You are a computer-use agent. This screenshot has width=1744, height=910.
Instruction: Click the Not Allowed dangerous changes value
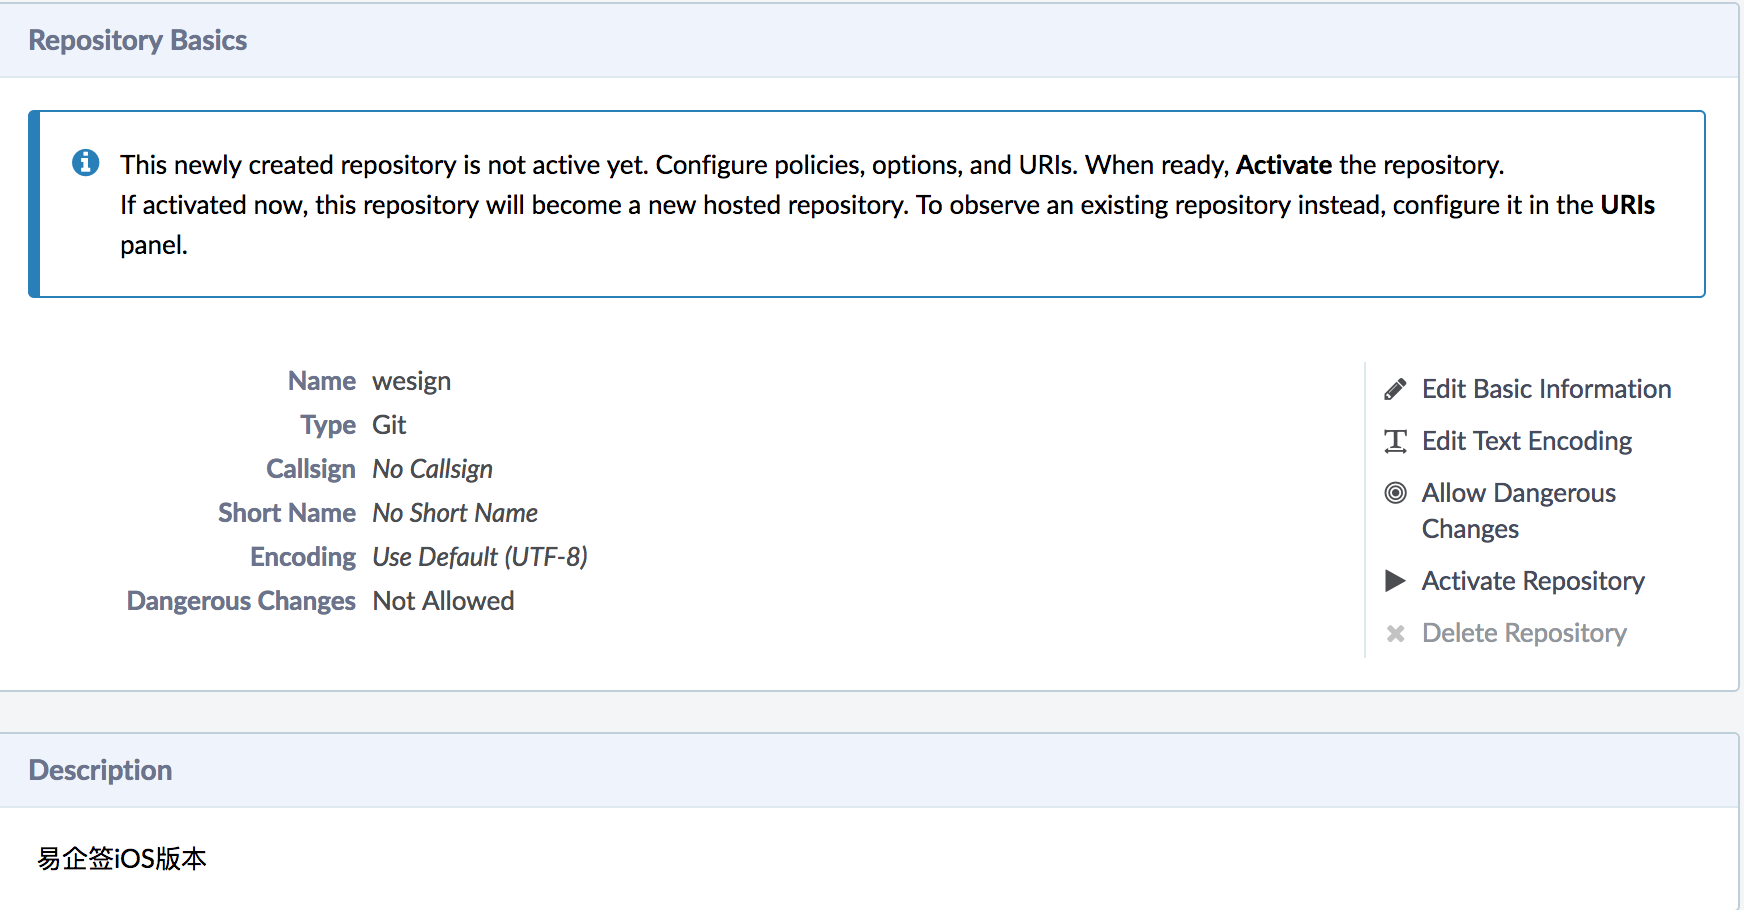pyautogui.click(x=443, y=601)
